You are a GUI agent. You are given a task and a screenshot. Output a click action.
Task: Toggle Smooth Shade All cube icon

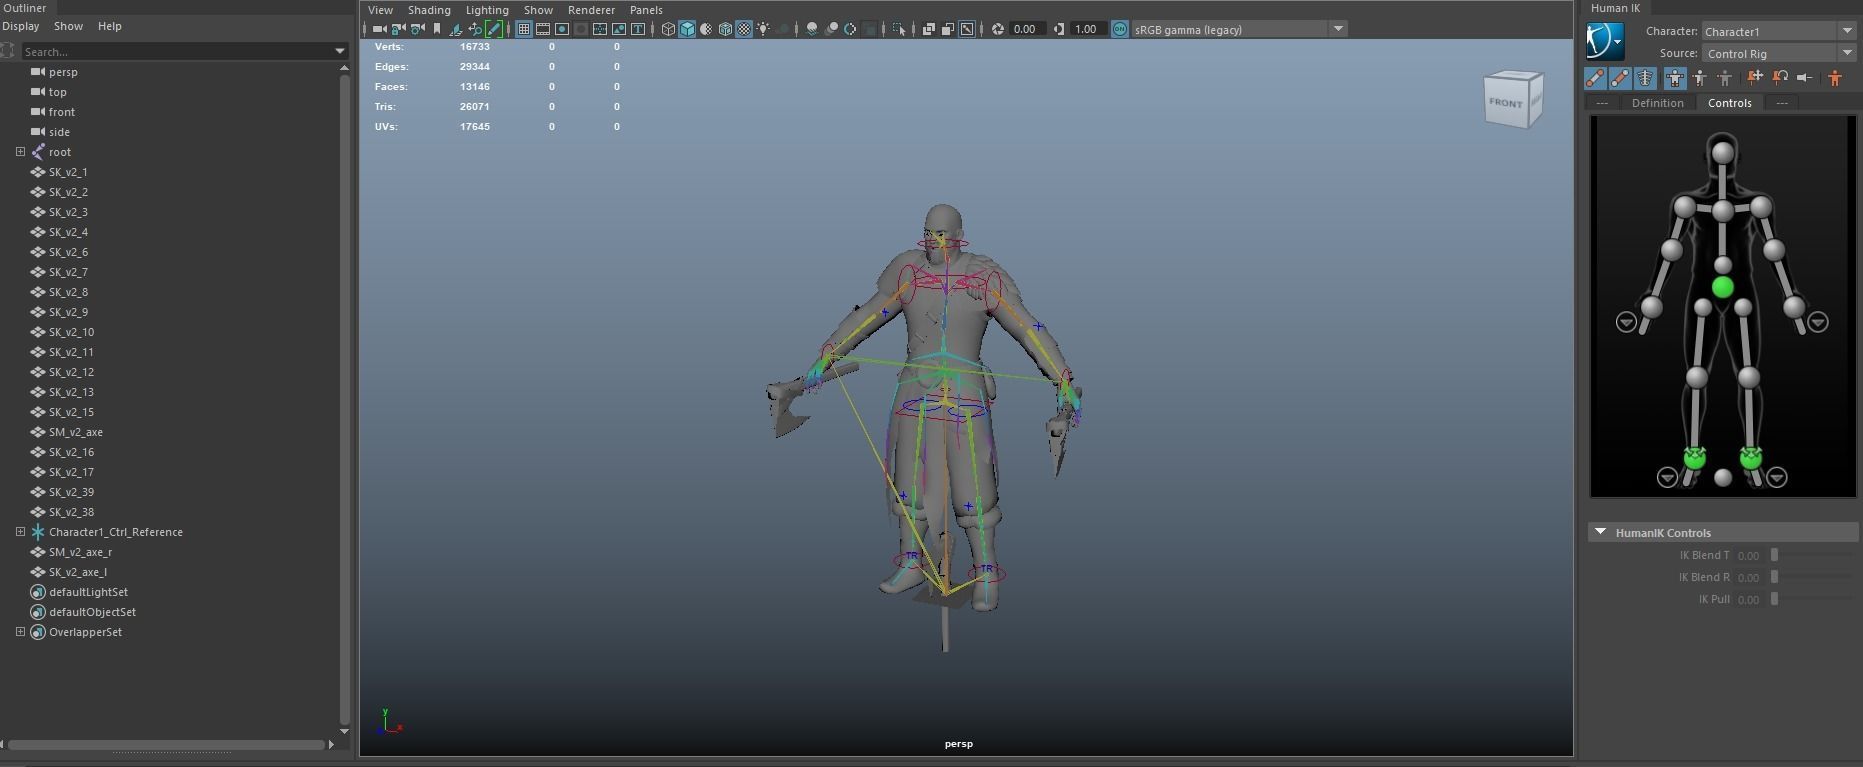tap(687, 29)
